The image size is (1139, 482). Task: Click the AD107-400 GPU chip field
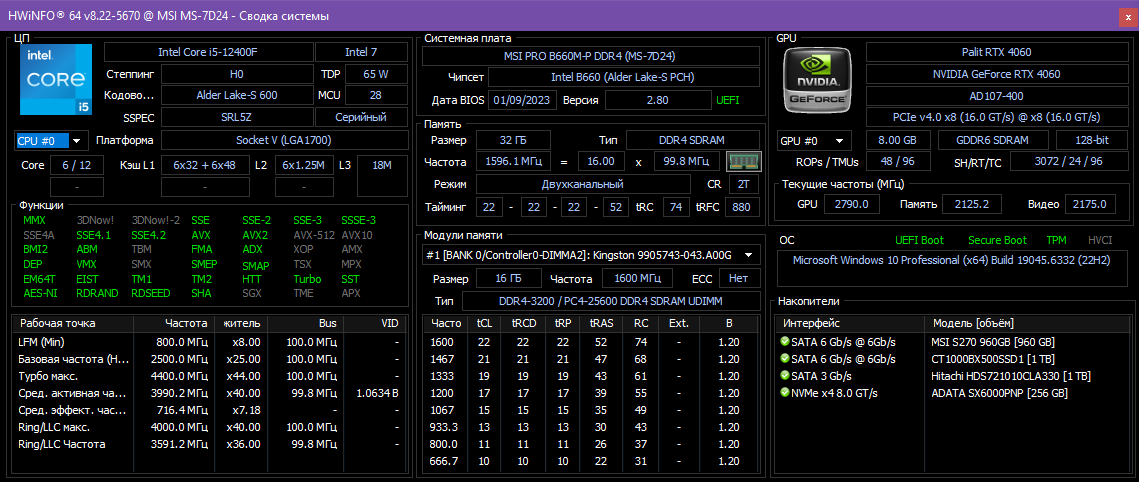click(996, 96)
